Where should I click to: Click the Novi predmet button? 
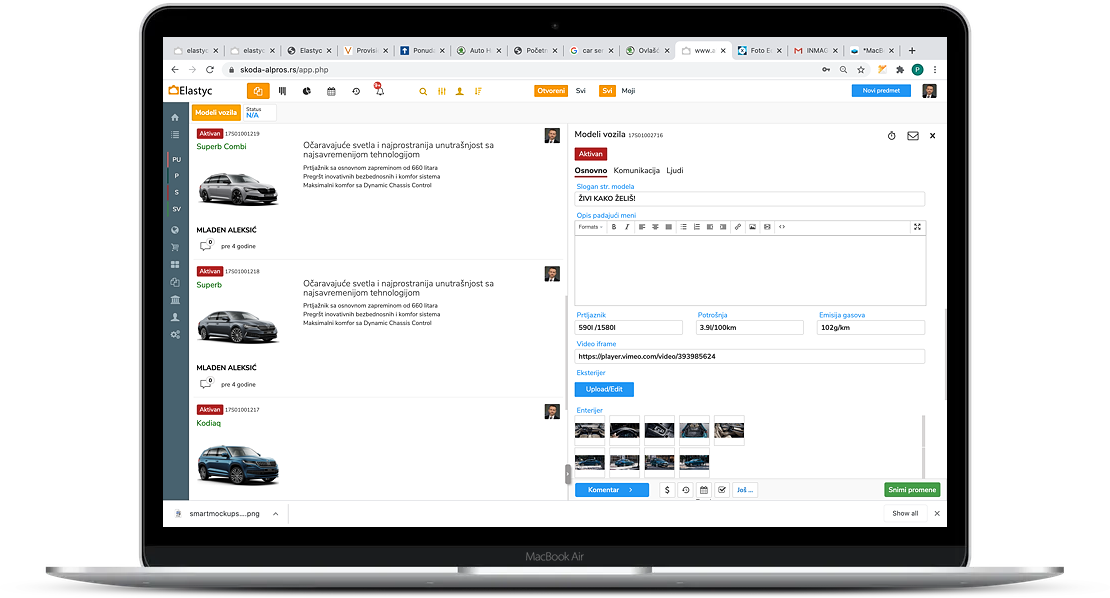(881, 91)
